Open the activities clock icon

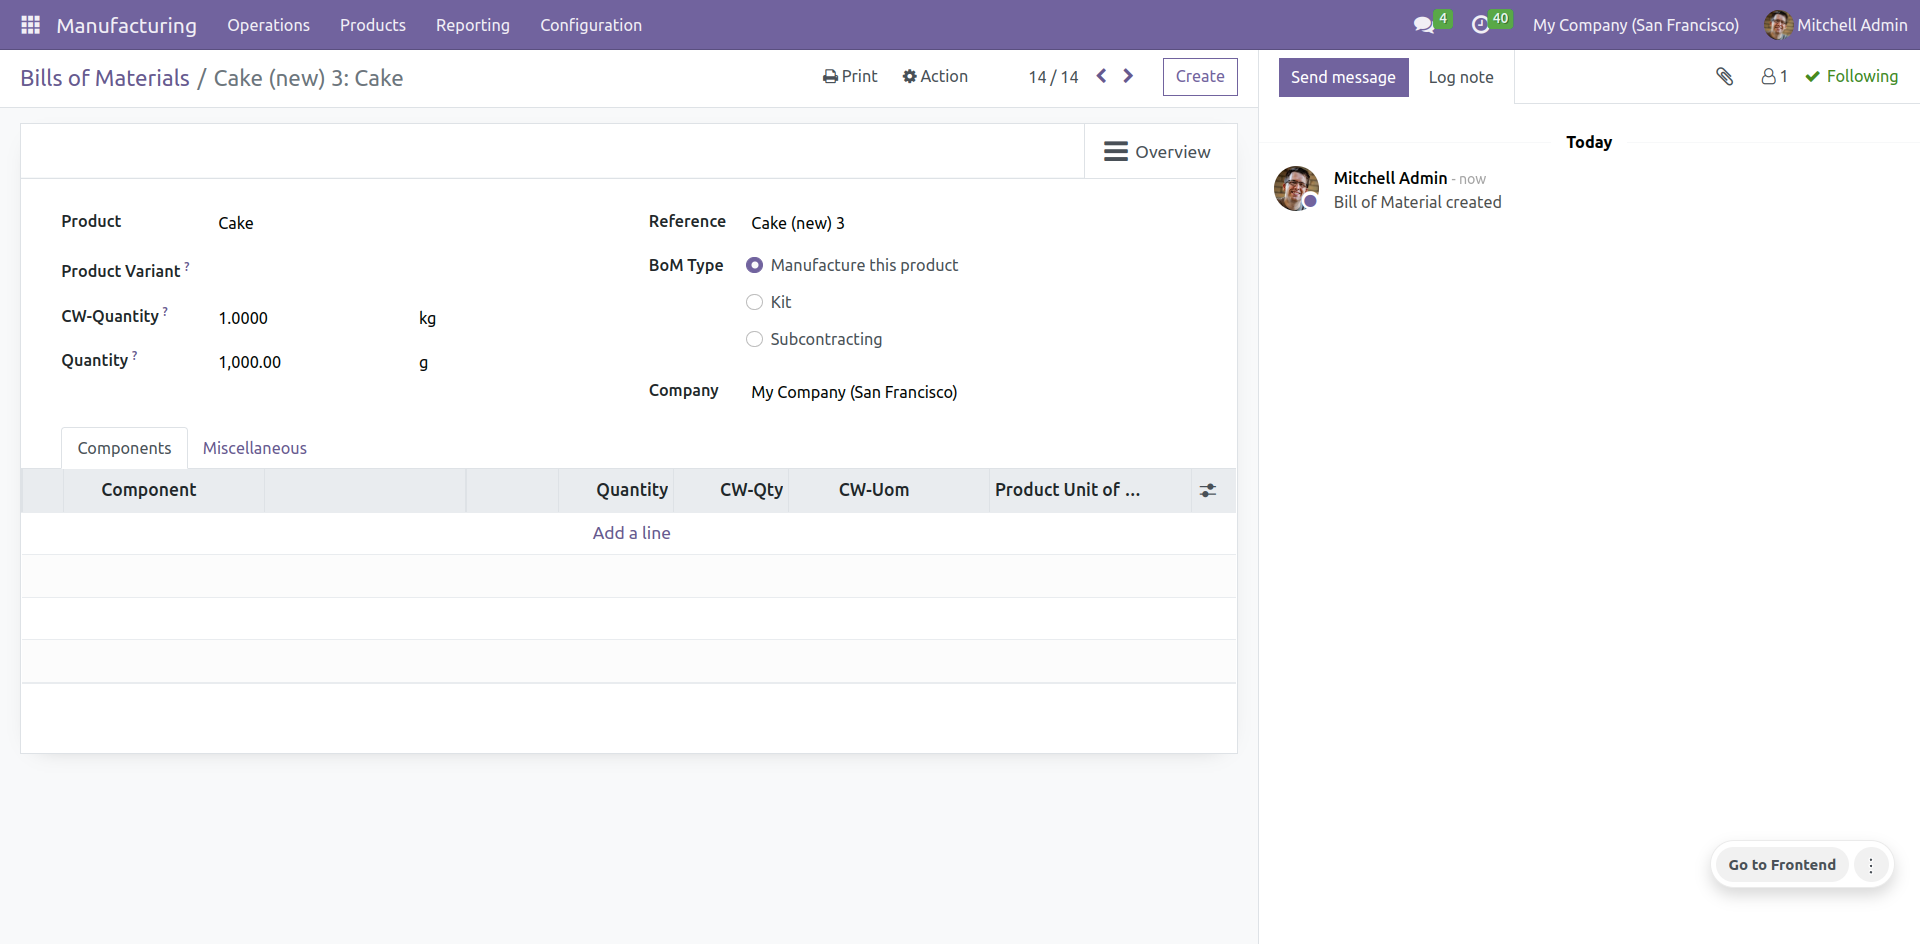[x=1481, y=25]
